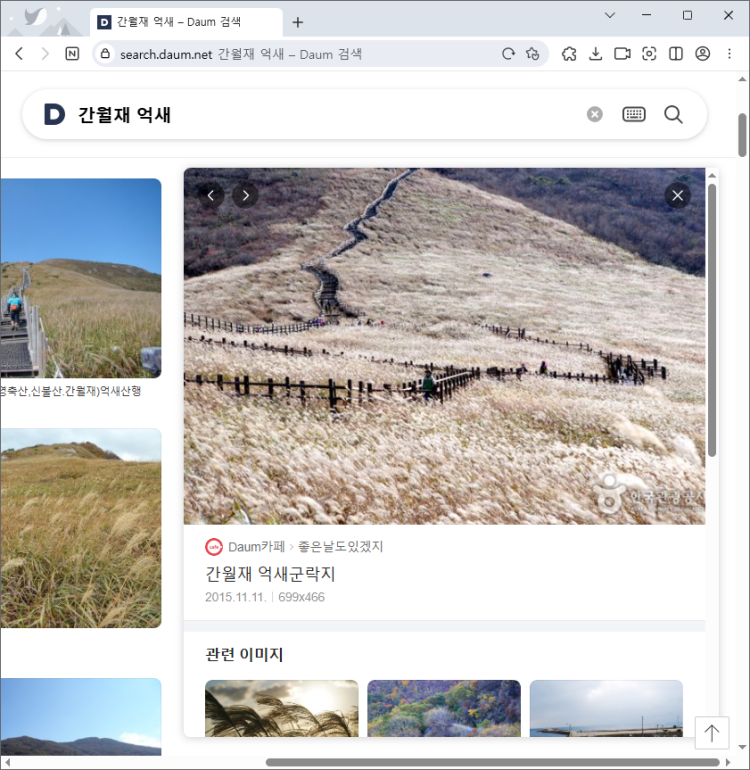Viewport: 750px width, 770px height.
Task: Close the image preview panel
Action: tap(678, 195)
